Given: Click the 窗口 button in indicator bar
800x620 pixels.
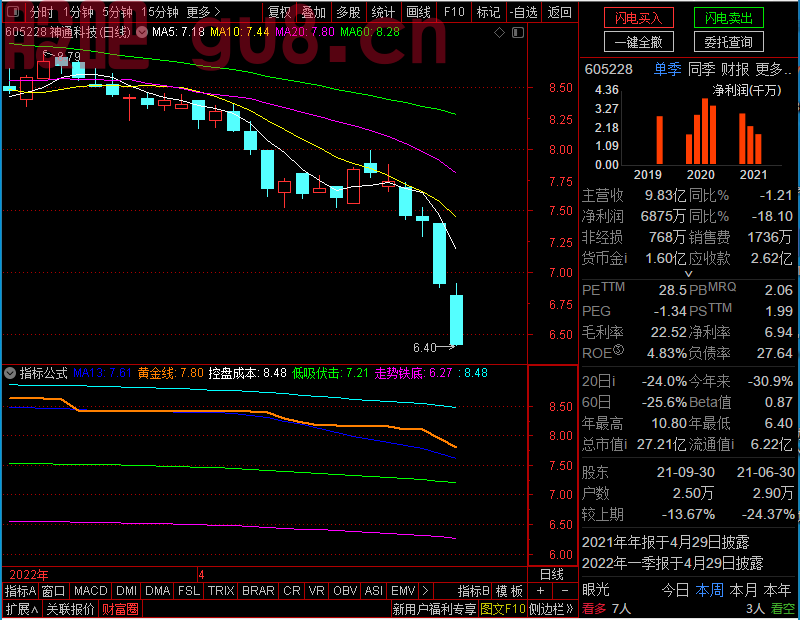Looking at the screenshot, I should tap(54, 591).
